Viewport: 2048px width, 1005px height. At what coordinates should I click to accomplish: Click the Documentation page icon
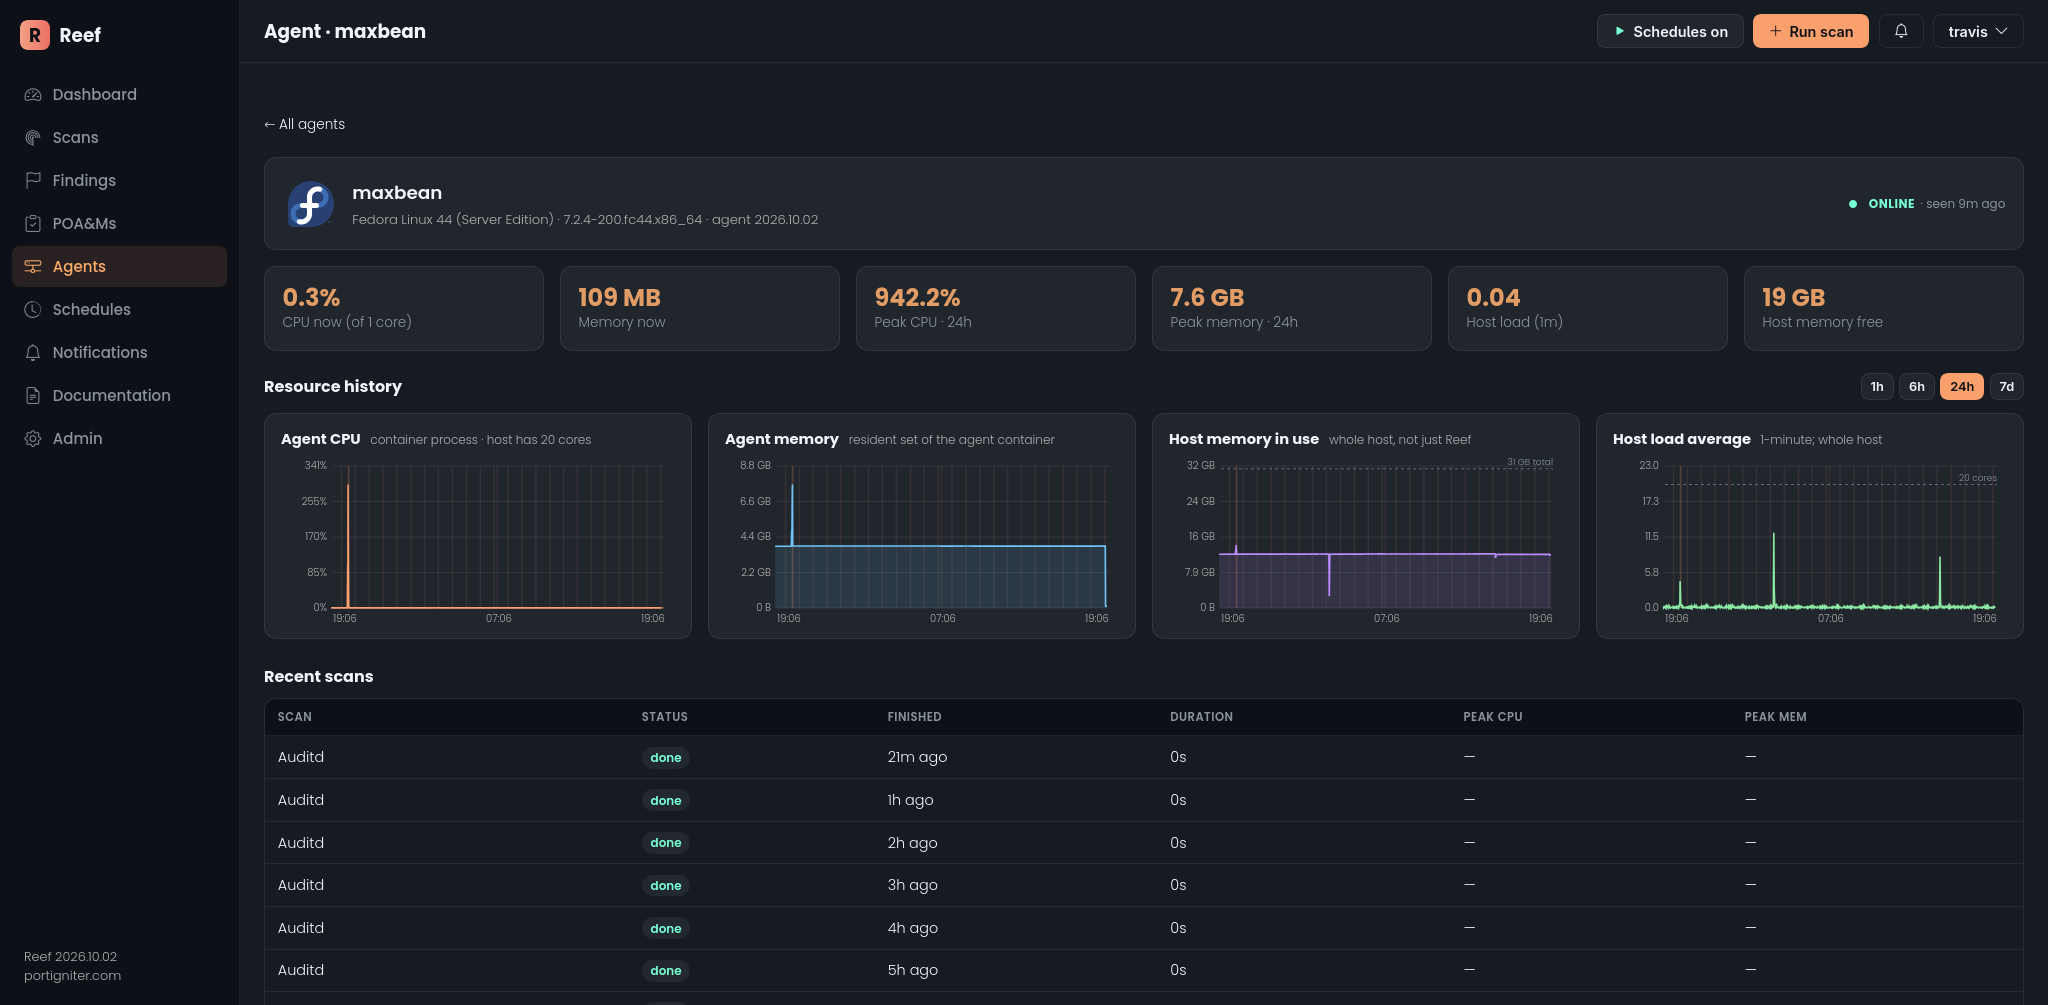(33, 396)
